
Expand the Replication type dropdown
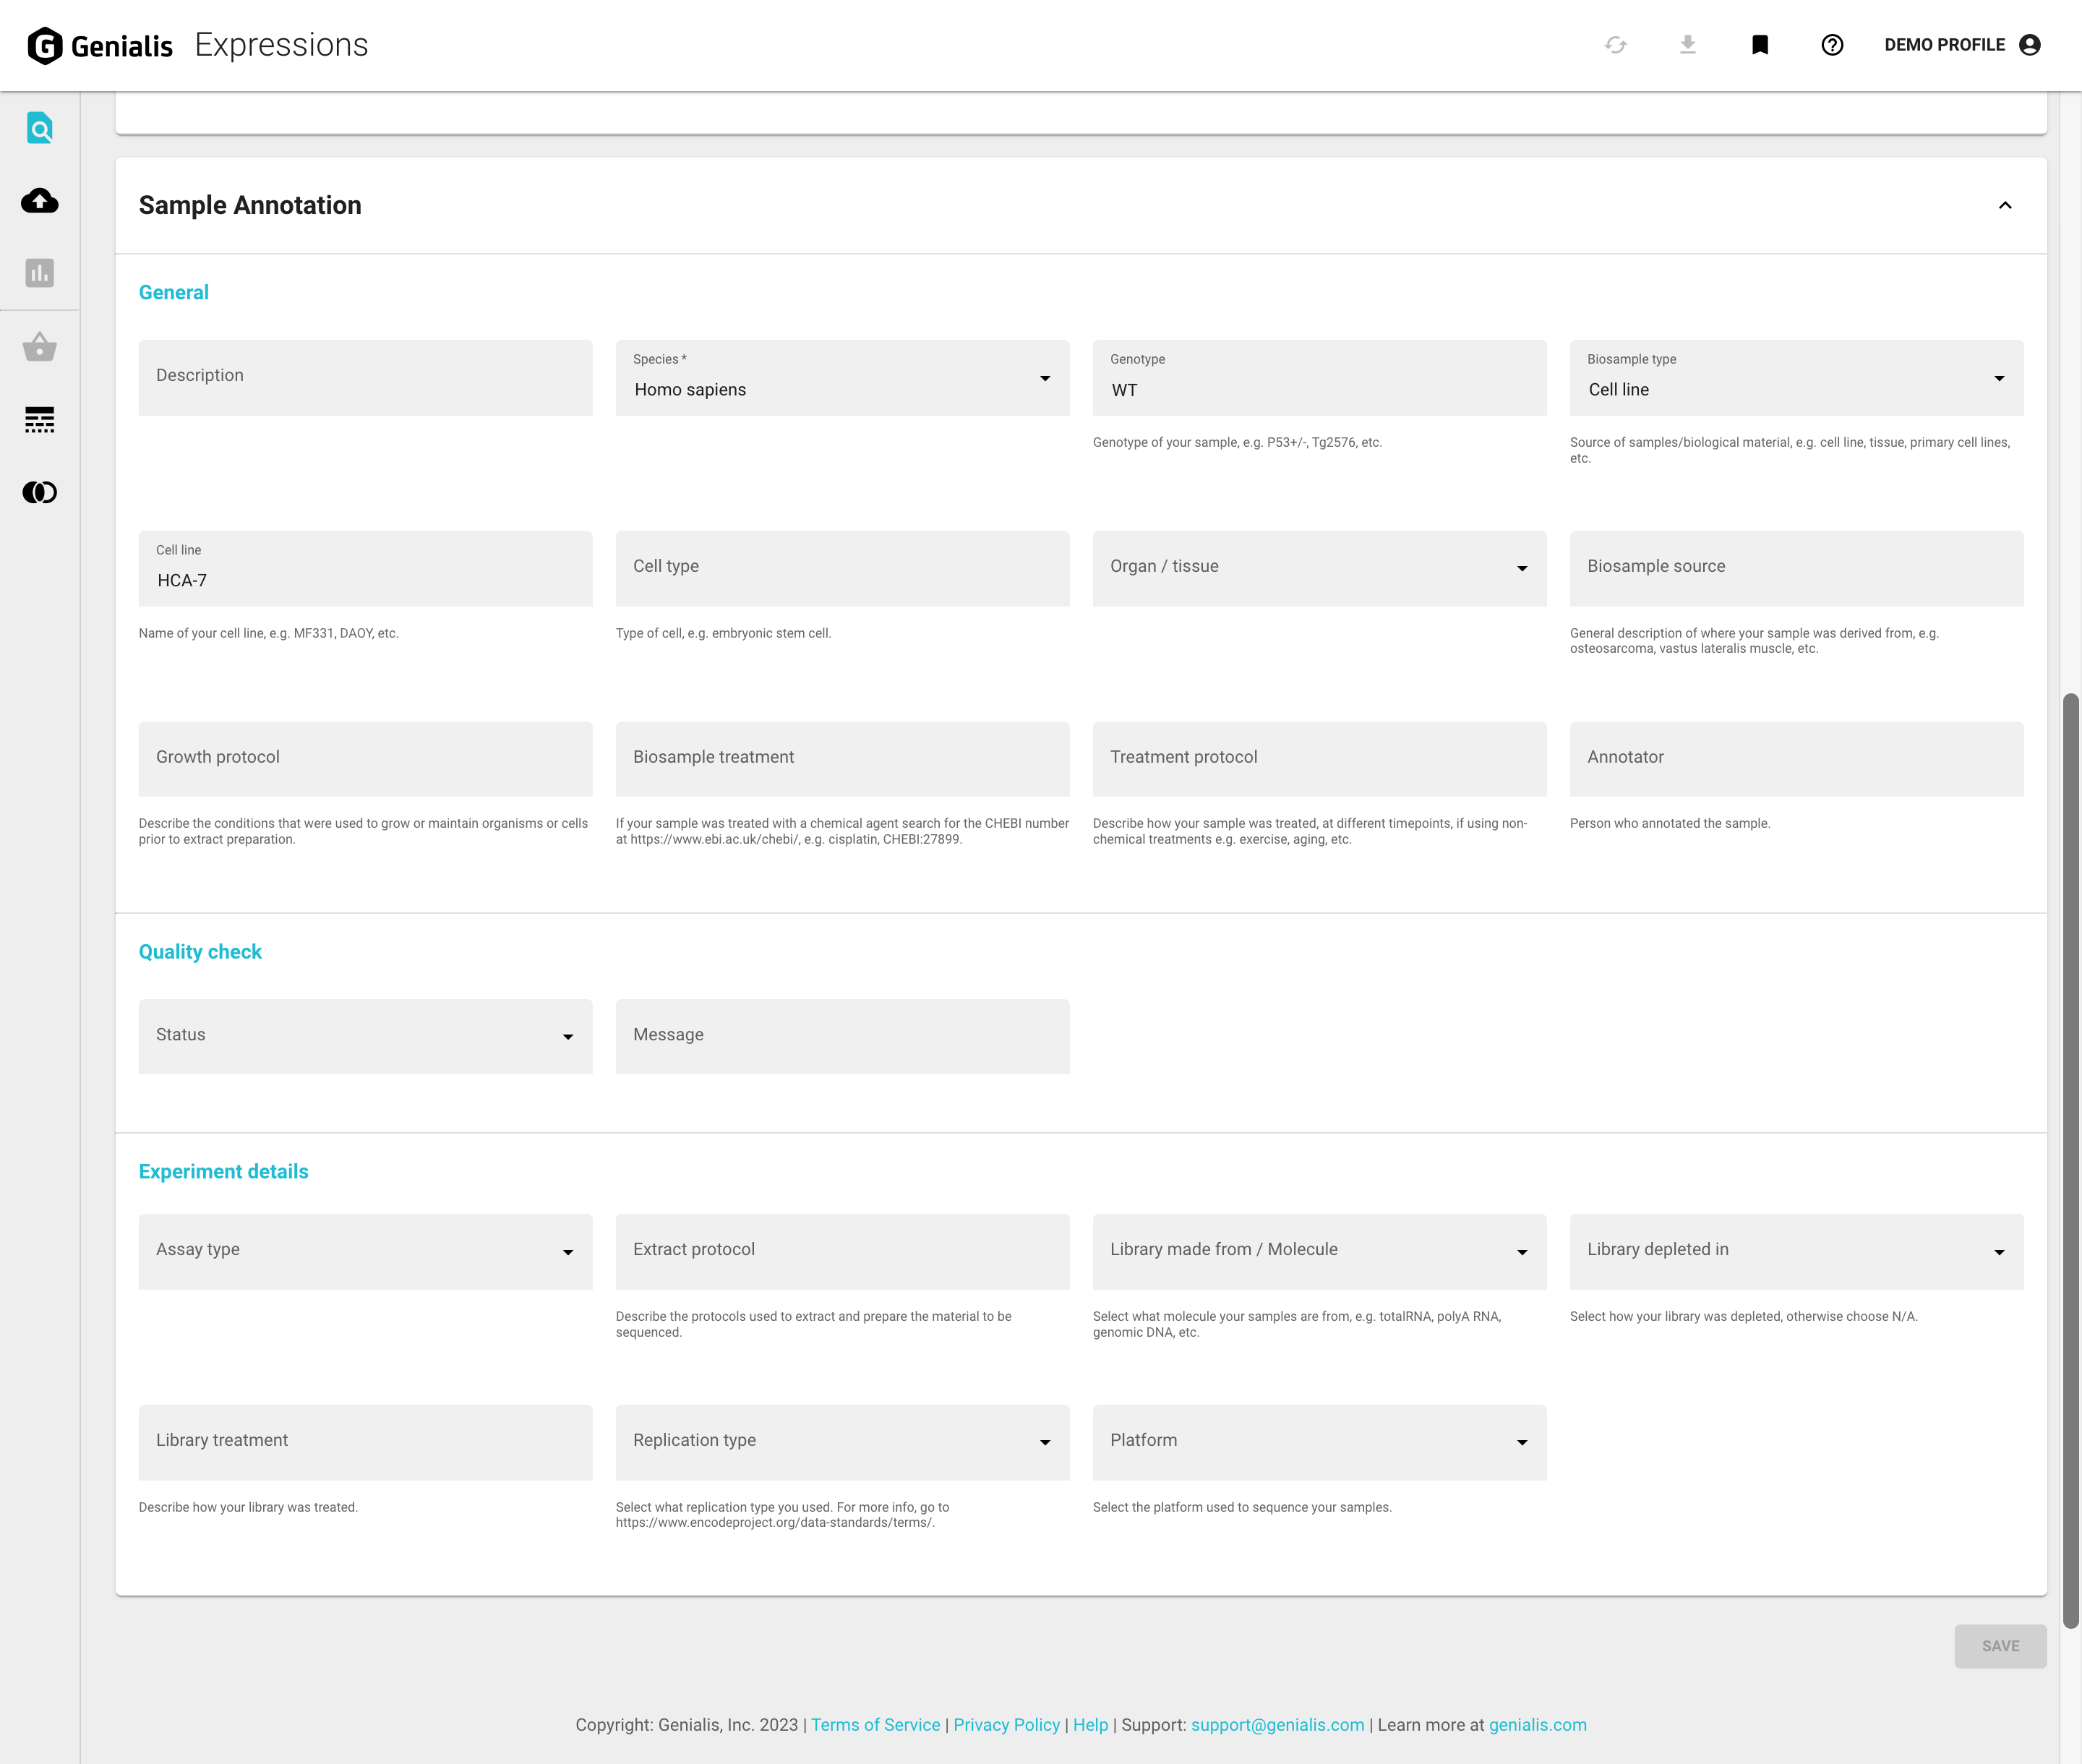pyautogui.click(x=1045, y=1441)
